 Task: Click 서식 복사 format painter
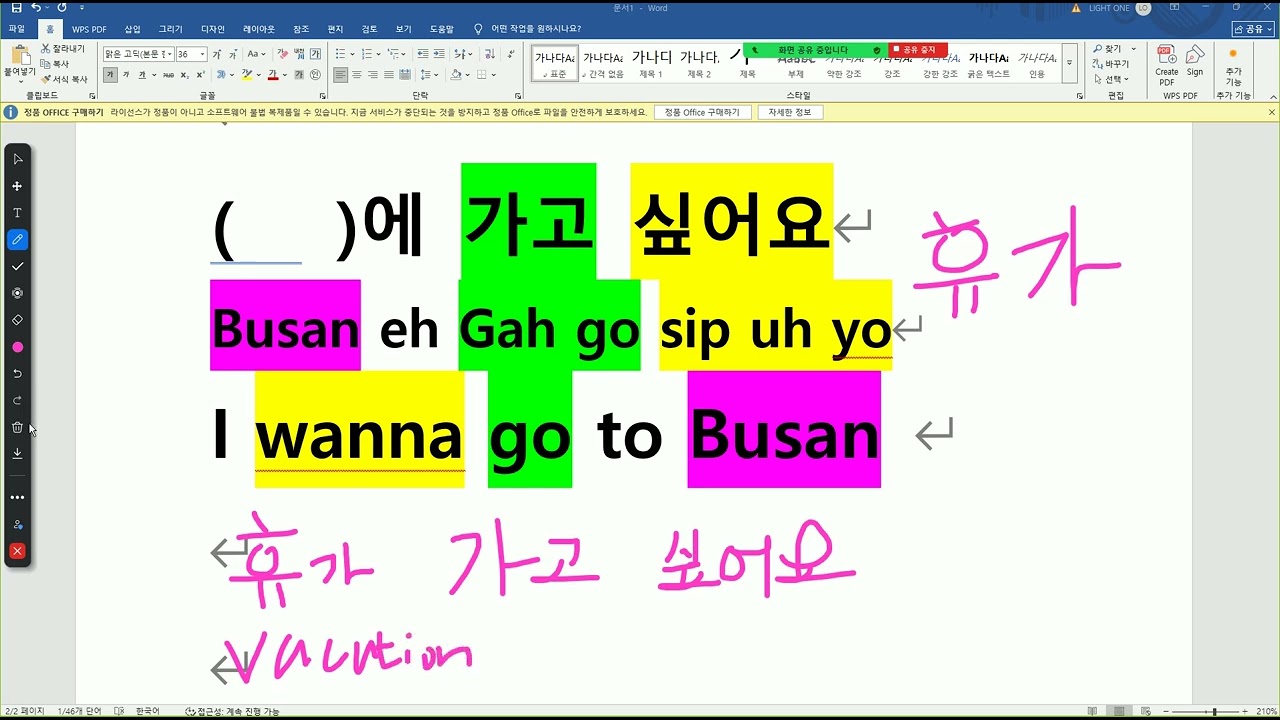(64, 79)
